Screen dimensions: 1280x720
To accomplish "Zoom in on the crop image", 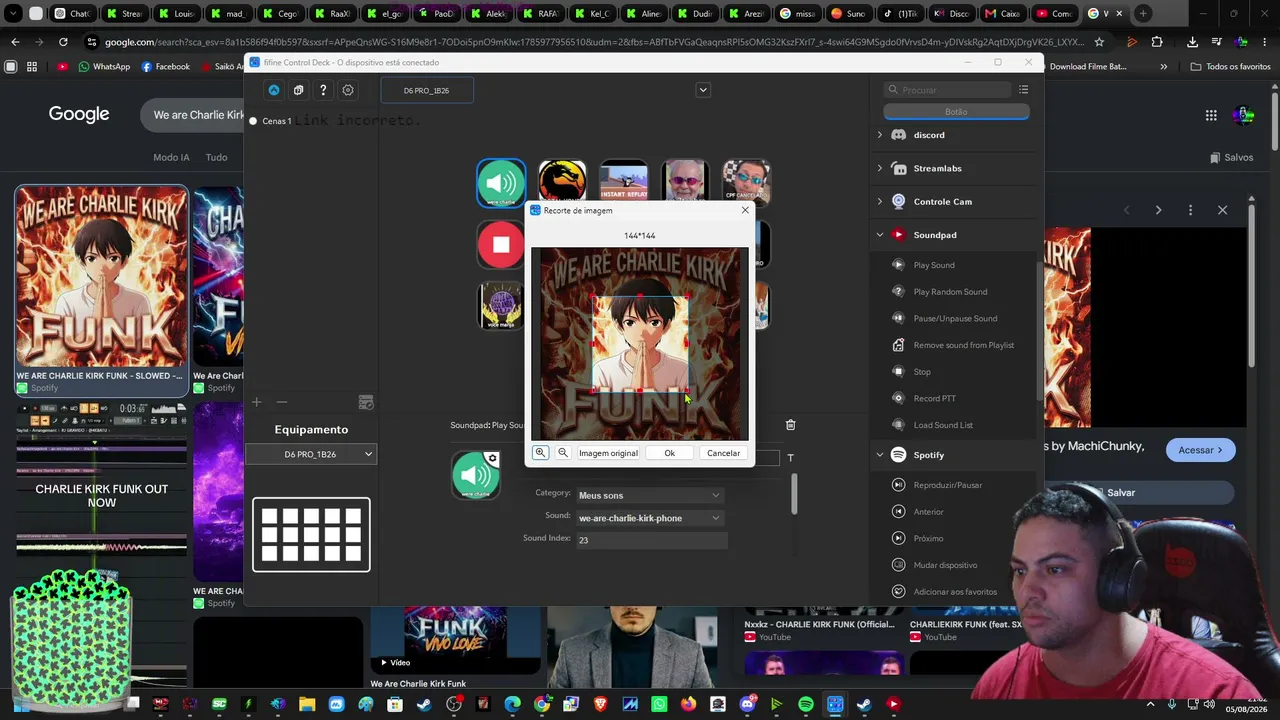I will 540,453.
